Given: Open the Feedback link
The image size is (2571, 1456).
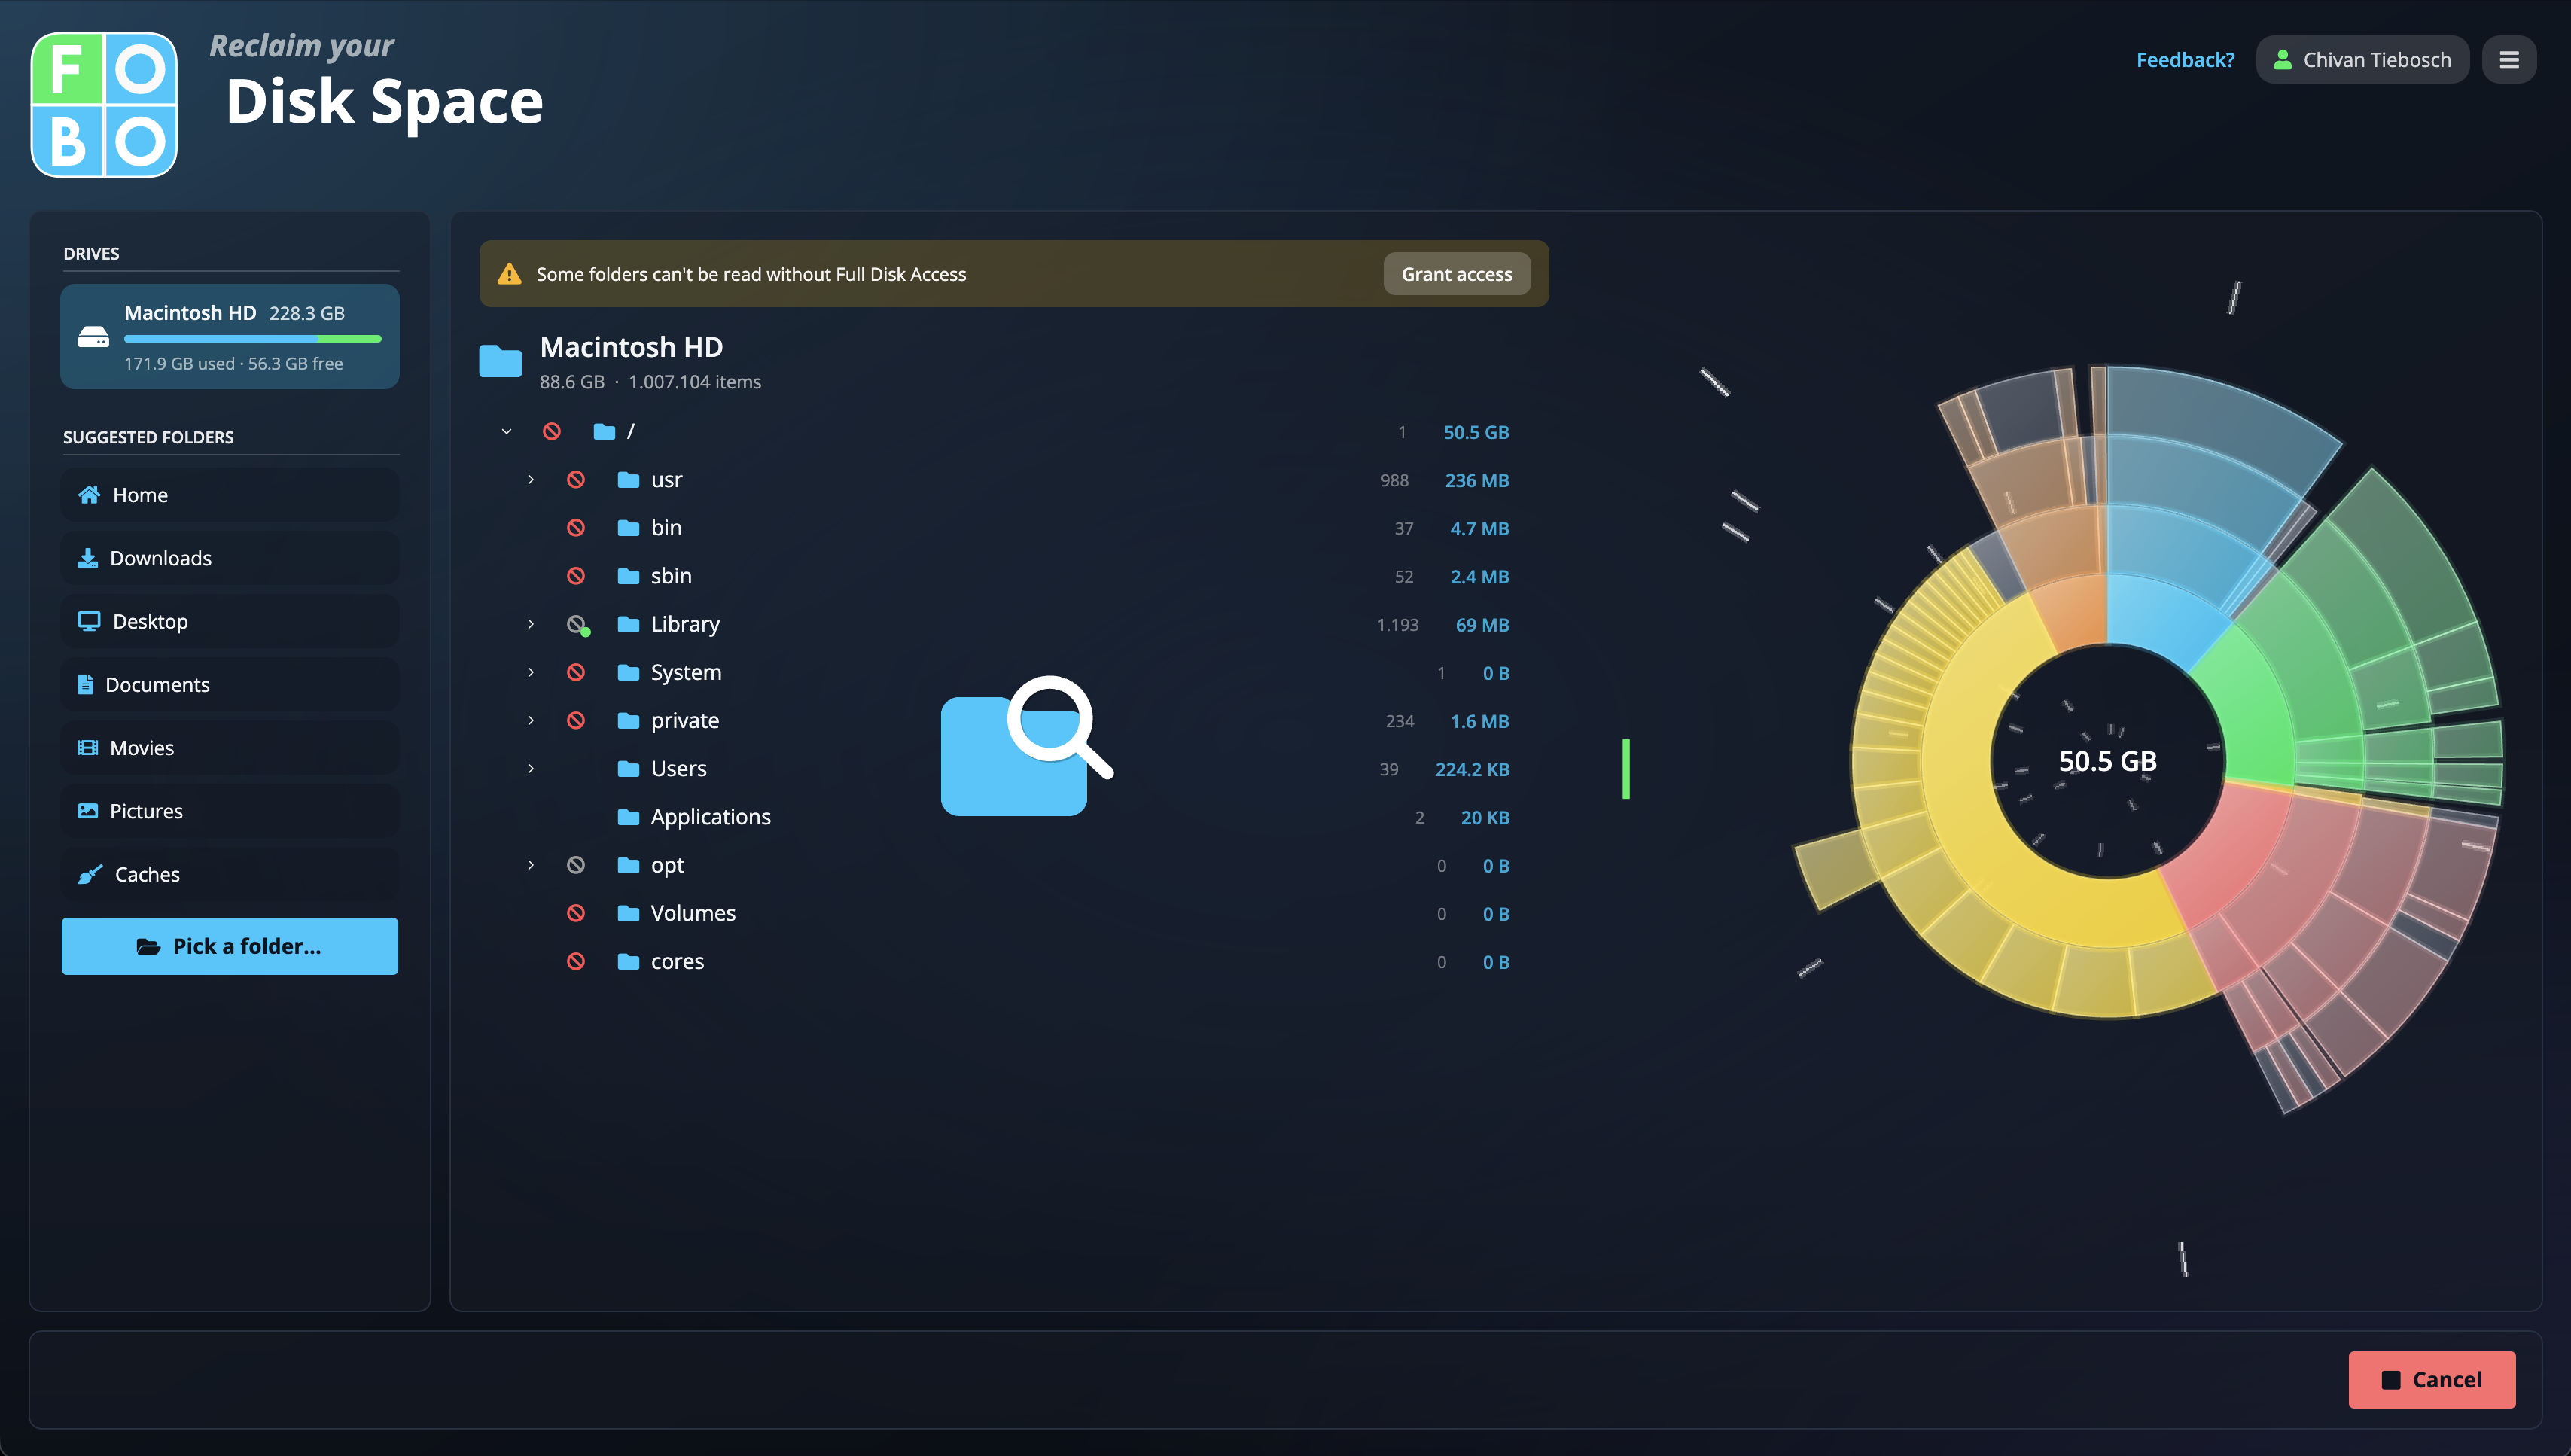Looking at the screenshot, I should pos(2185,60).
